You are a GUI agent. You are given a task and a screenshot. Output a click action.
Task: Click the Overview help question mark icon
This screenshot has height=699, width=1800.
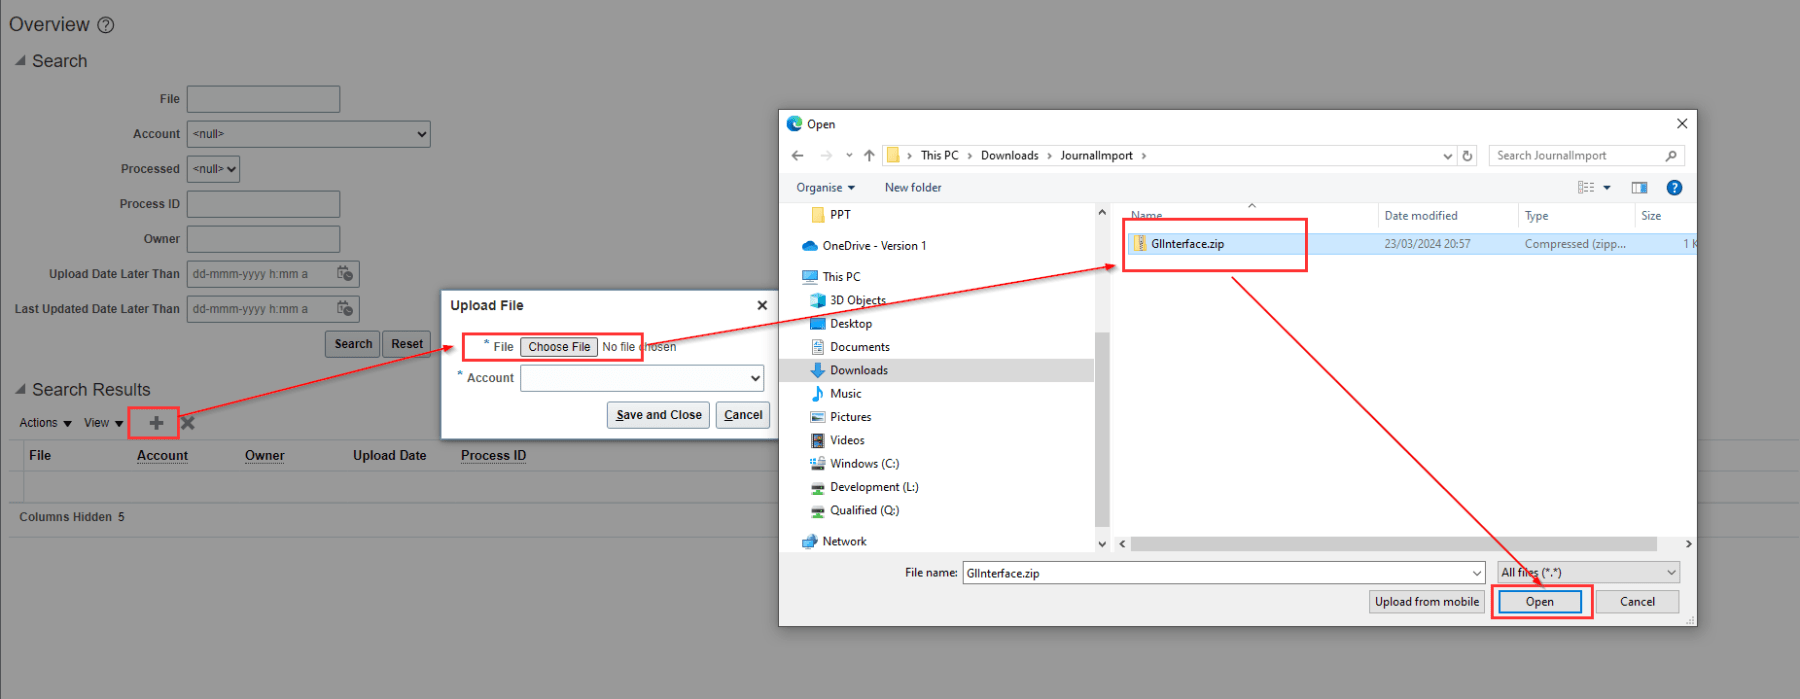tap(105, 25)
